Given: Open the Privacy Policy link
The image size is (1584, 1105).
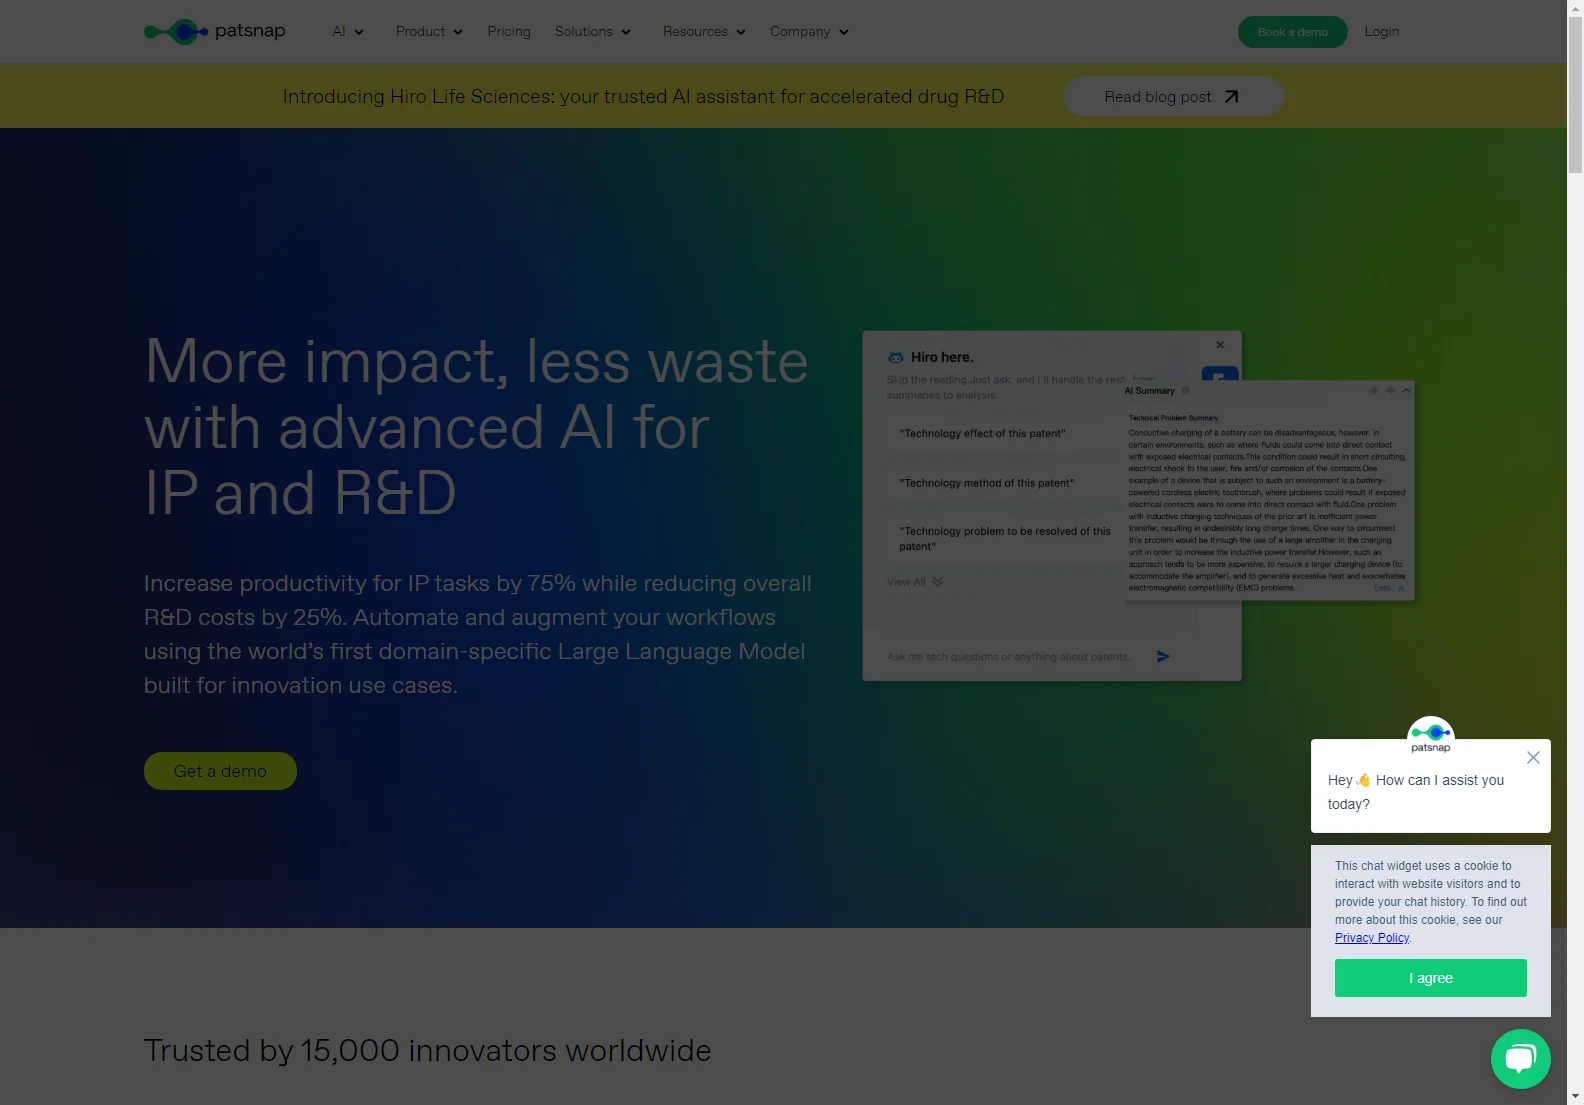Looking at the screenshot, I should 1372,938.
